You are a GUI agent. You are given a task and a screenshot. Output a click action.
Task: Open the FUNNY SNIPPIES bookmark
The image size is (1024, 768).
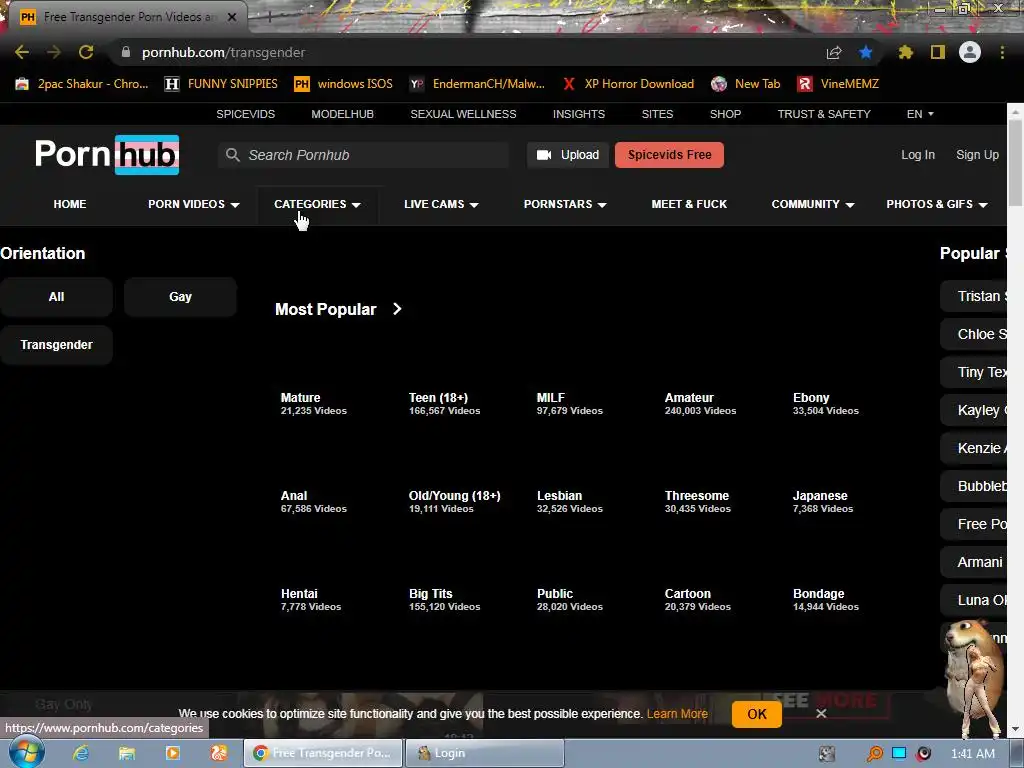(x=221, y=84)
